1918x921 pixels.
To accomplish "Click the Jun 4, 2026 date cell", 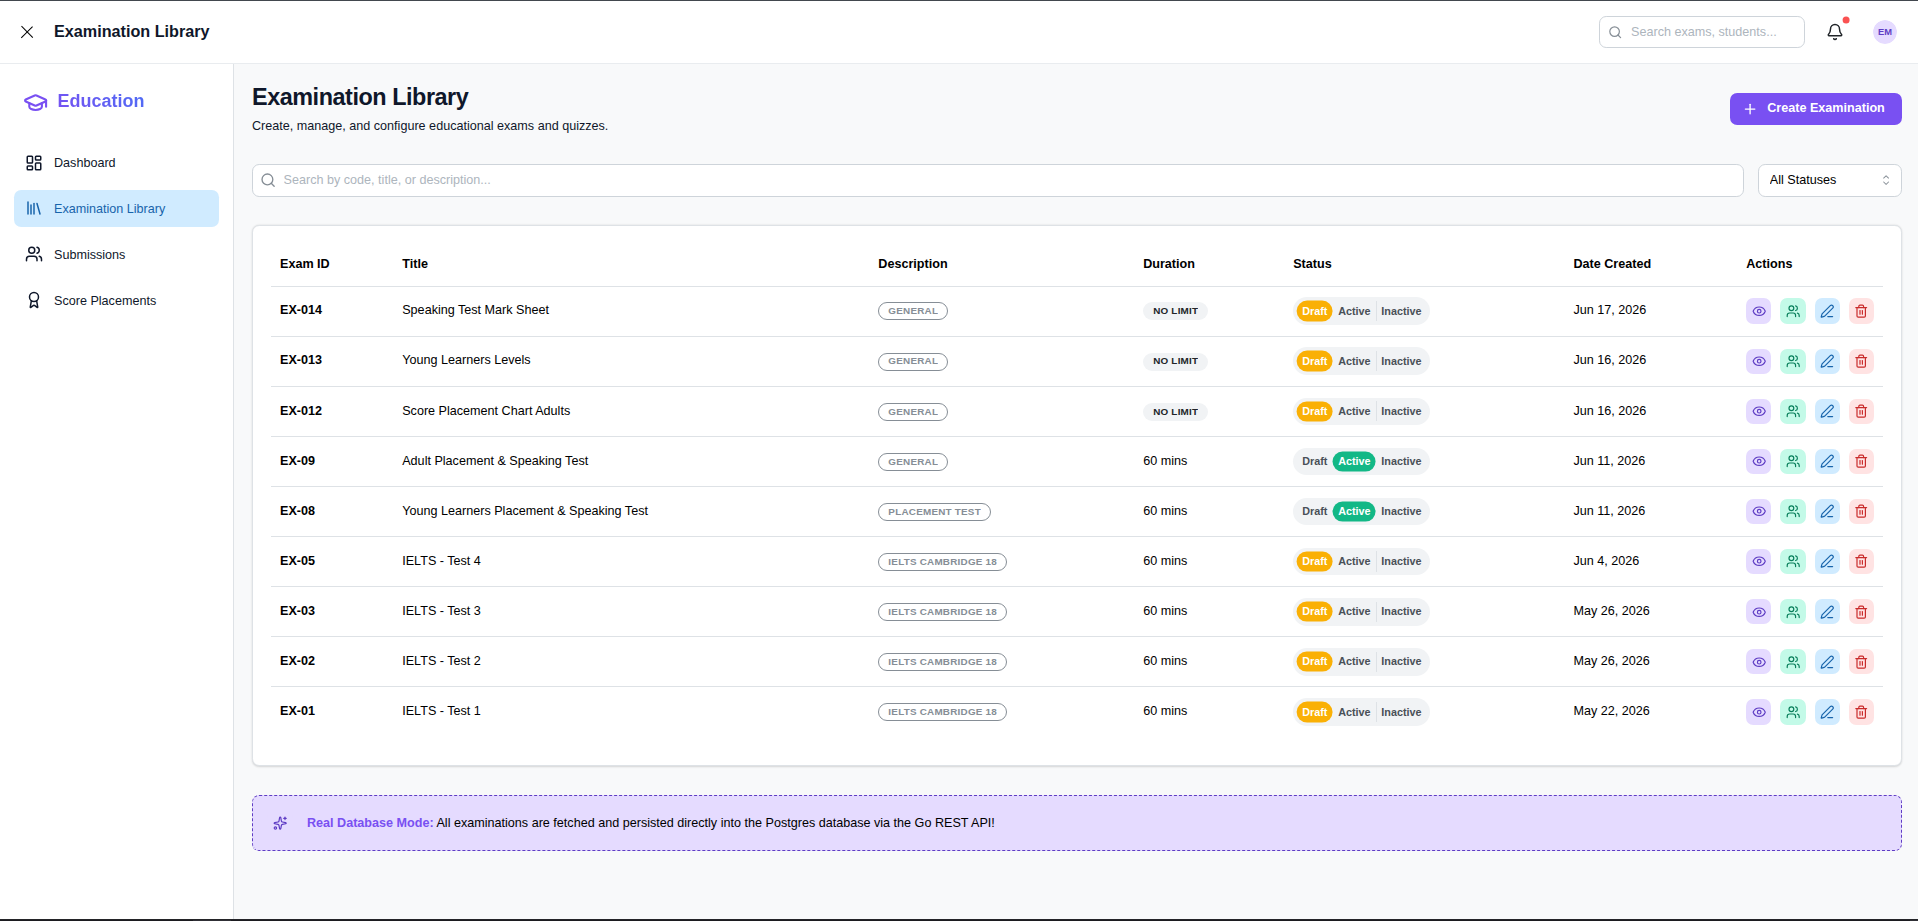I will 1606,561.
